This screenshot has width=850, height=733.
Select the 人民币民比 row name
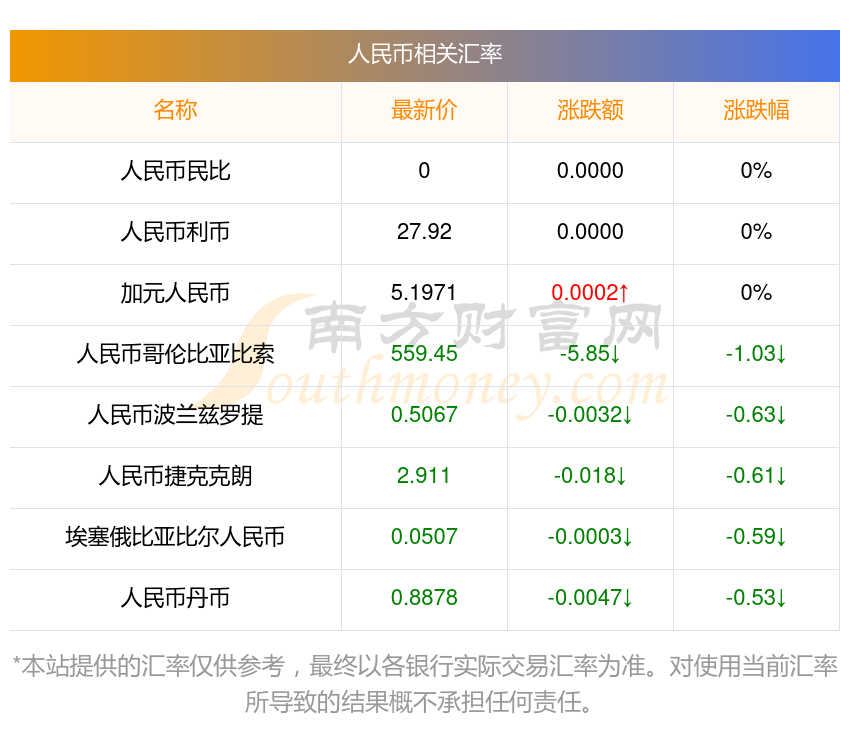point(175,171)
